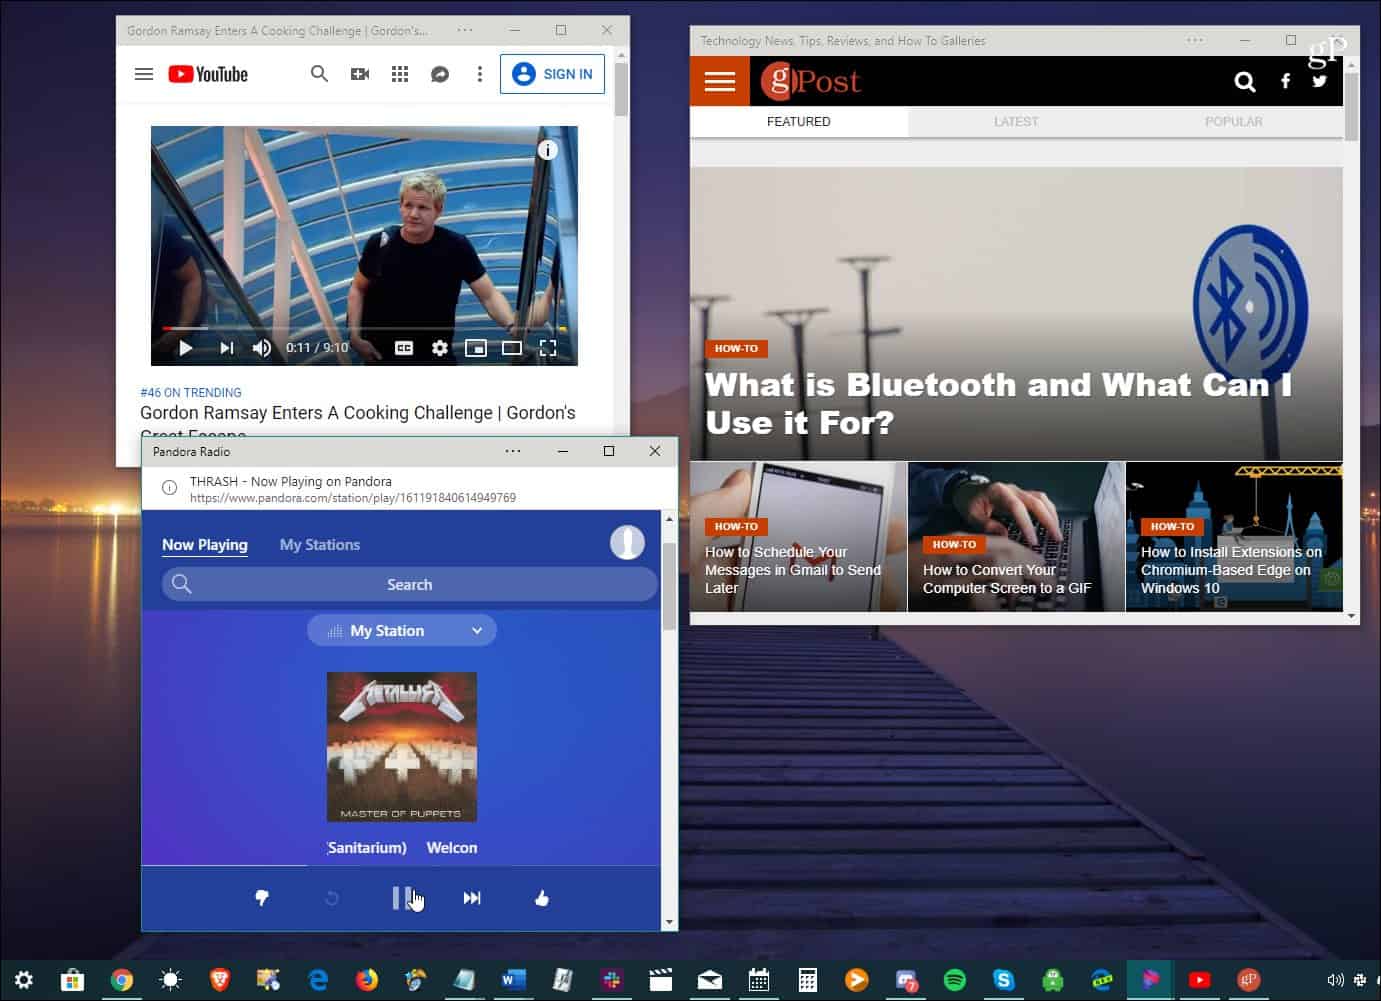The image size is (1381, 1001).
Task: Open the groovyPost window three-dots menu
Action: coord(1195,40)
